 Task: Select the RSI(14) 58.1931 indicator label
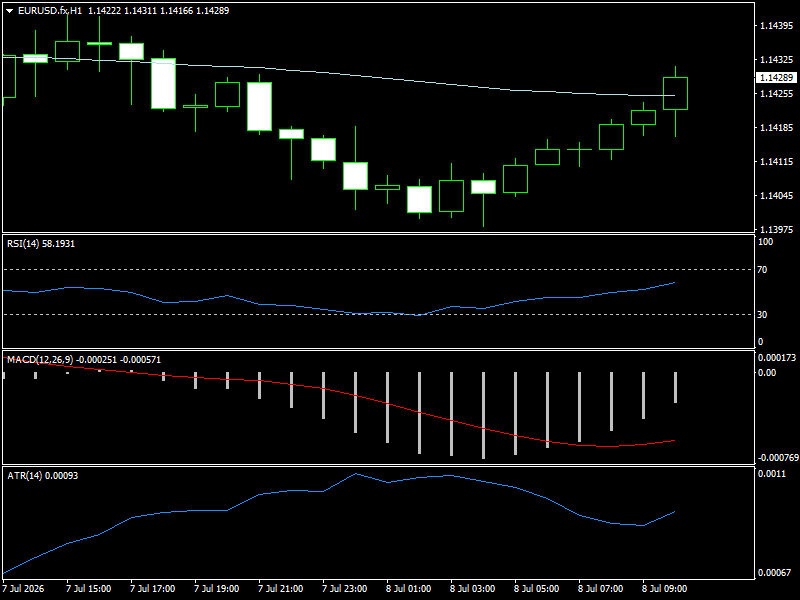tap(41, 244)
